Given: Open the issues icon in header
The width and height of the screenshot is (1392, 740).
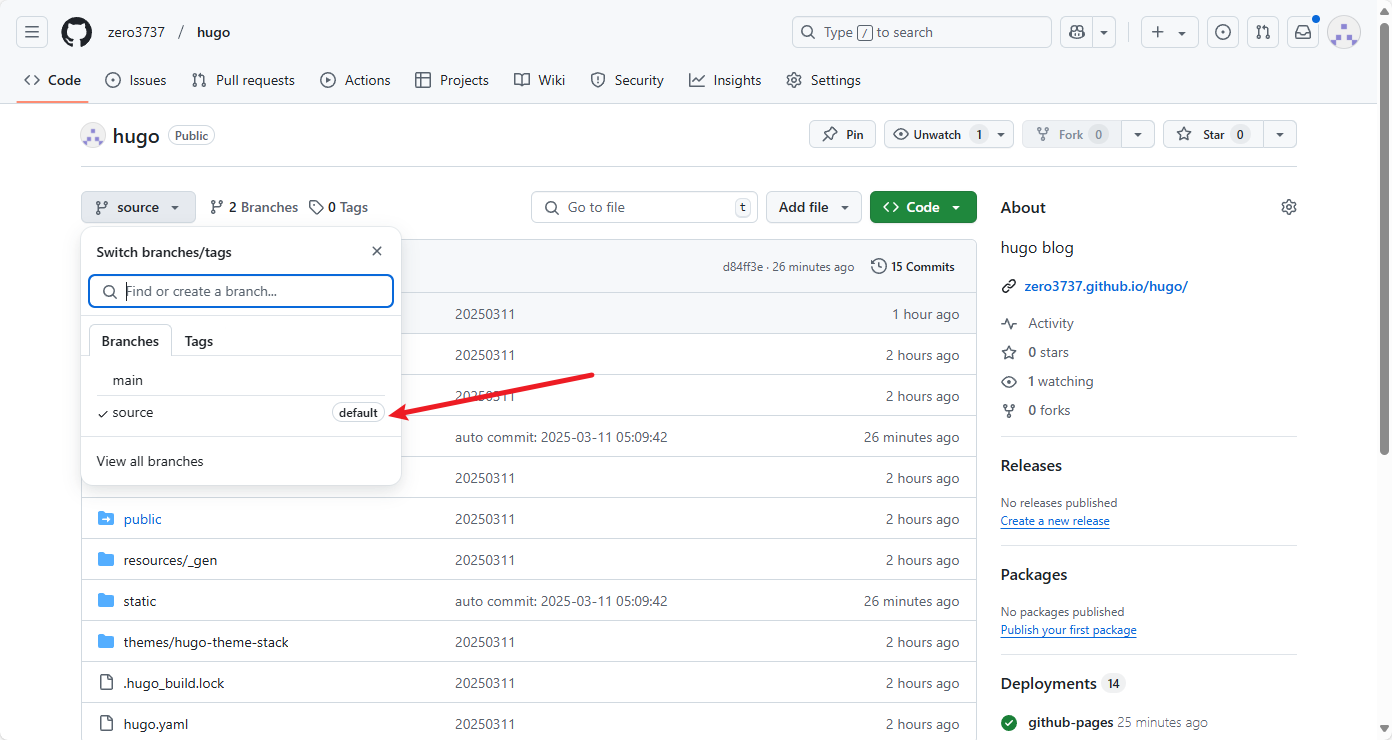Looking at the screenshot, I should [1223, 32].
